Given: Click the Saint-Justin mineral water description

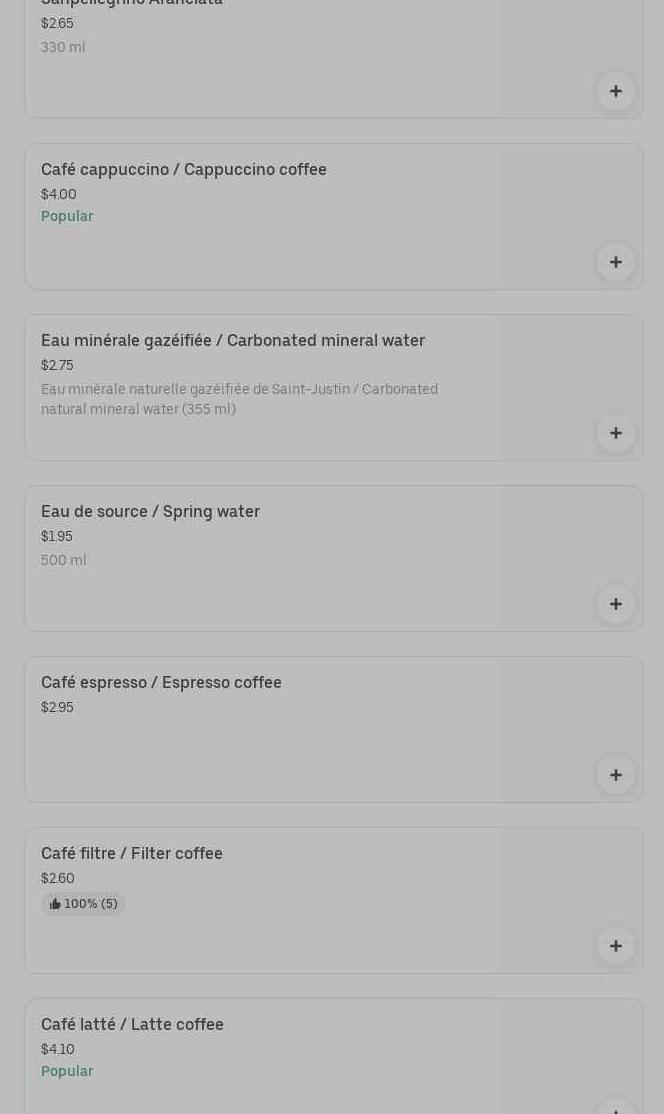Looking at the screenshot, I should pos(239,399).
